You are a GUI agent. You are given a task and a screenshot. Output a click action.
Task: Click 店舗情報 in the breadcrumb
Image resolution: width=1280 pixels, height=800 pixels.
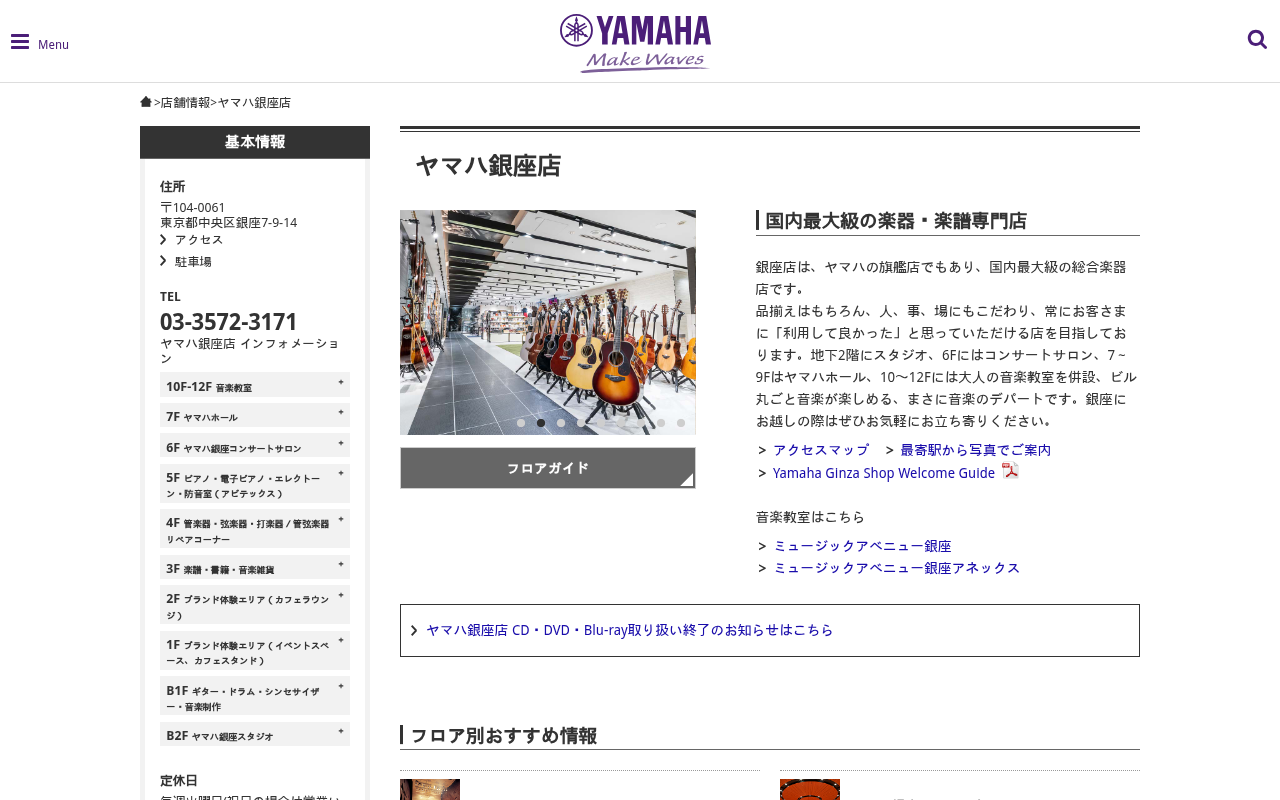pos(186,102)
